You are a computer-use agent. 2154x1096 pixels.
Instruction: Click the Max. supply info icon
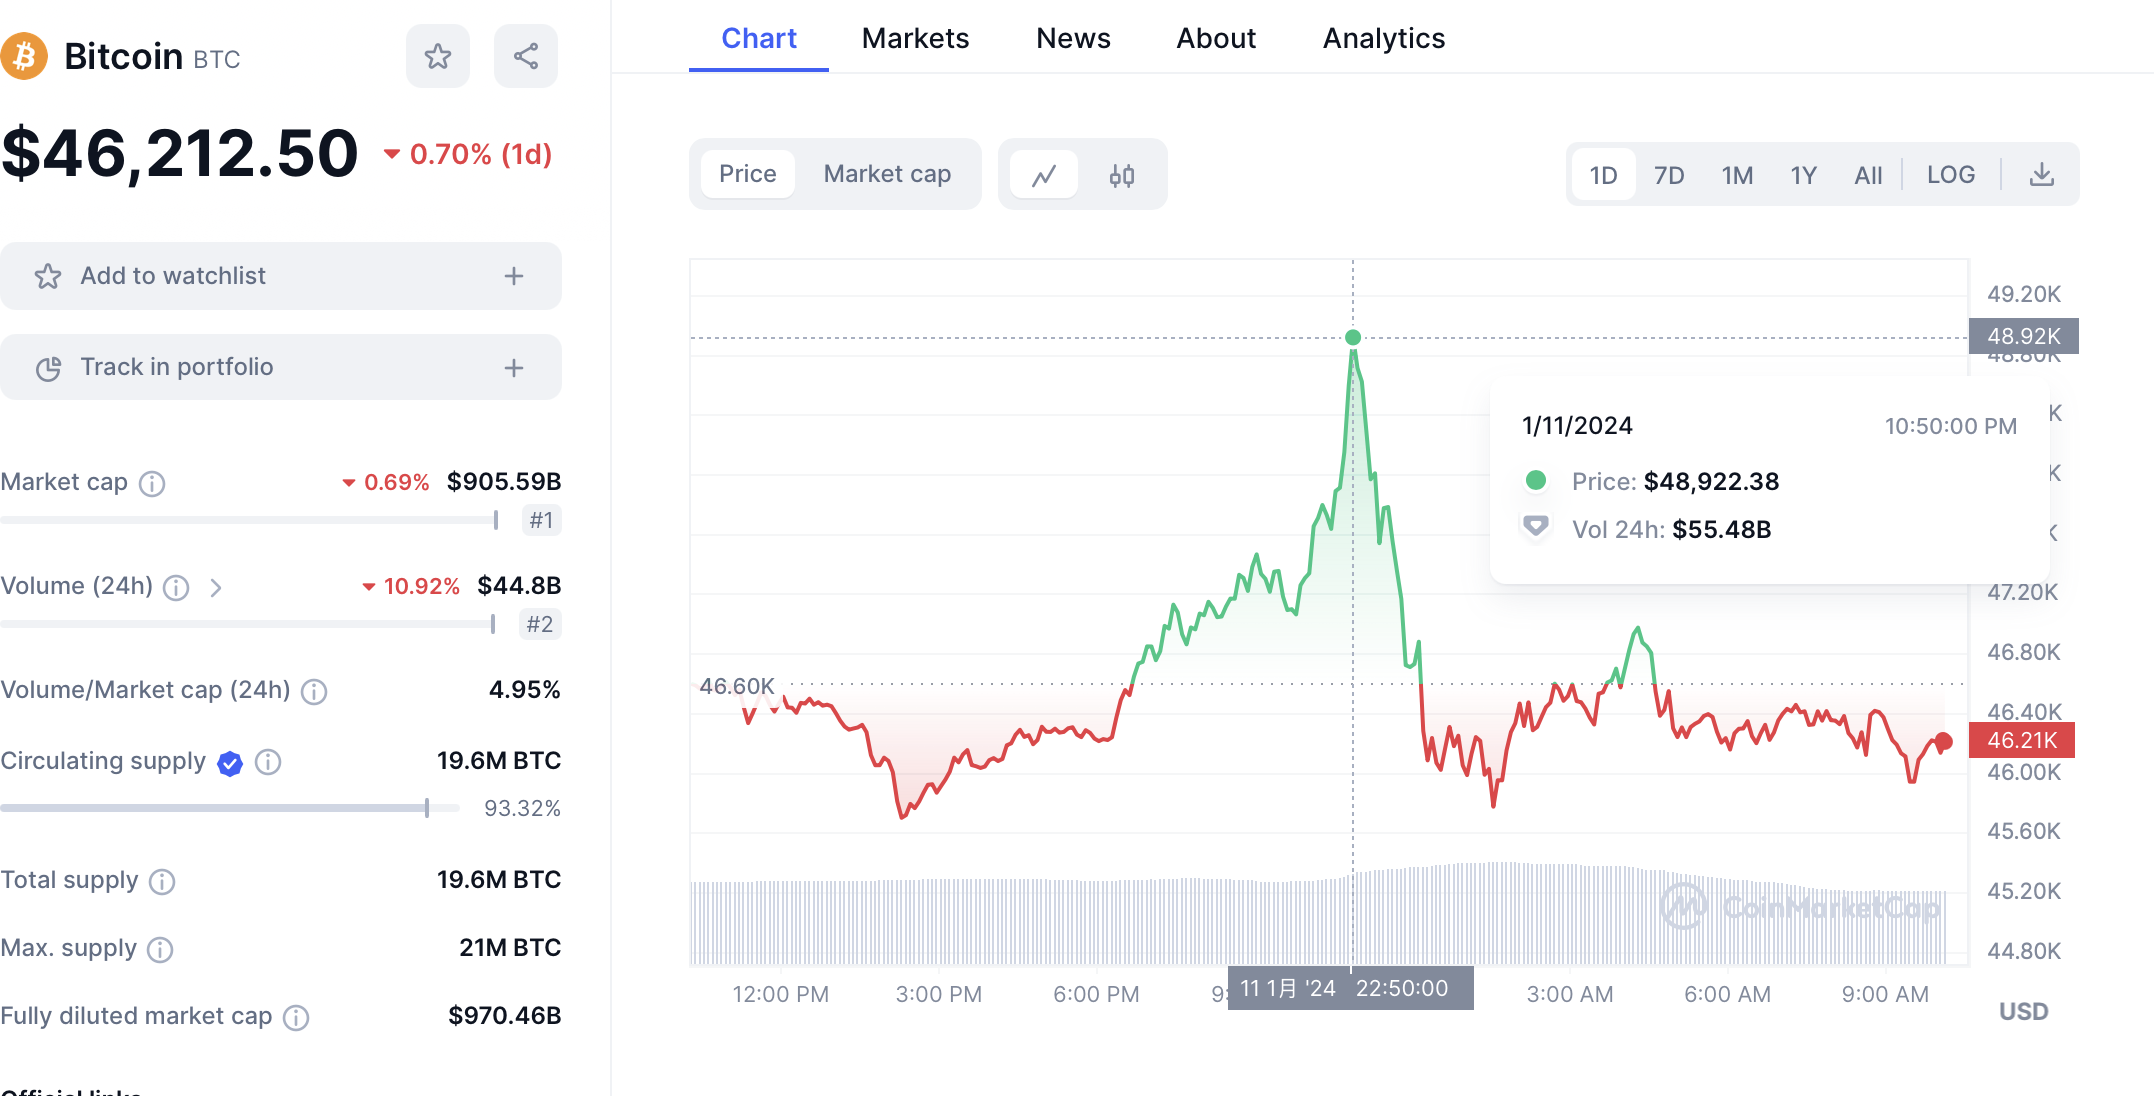pos(160,949)
